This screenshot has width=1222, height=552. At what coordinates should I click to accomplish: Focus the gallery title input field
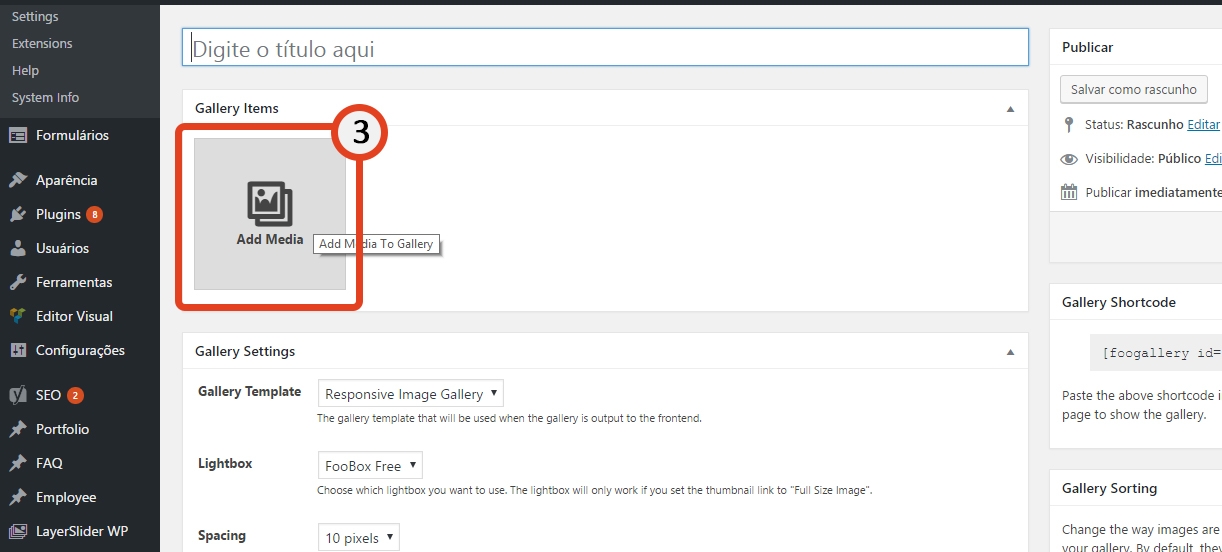click(605, 48)
